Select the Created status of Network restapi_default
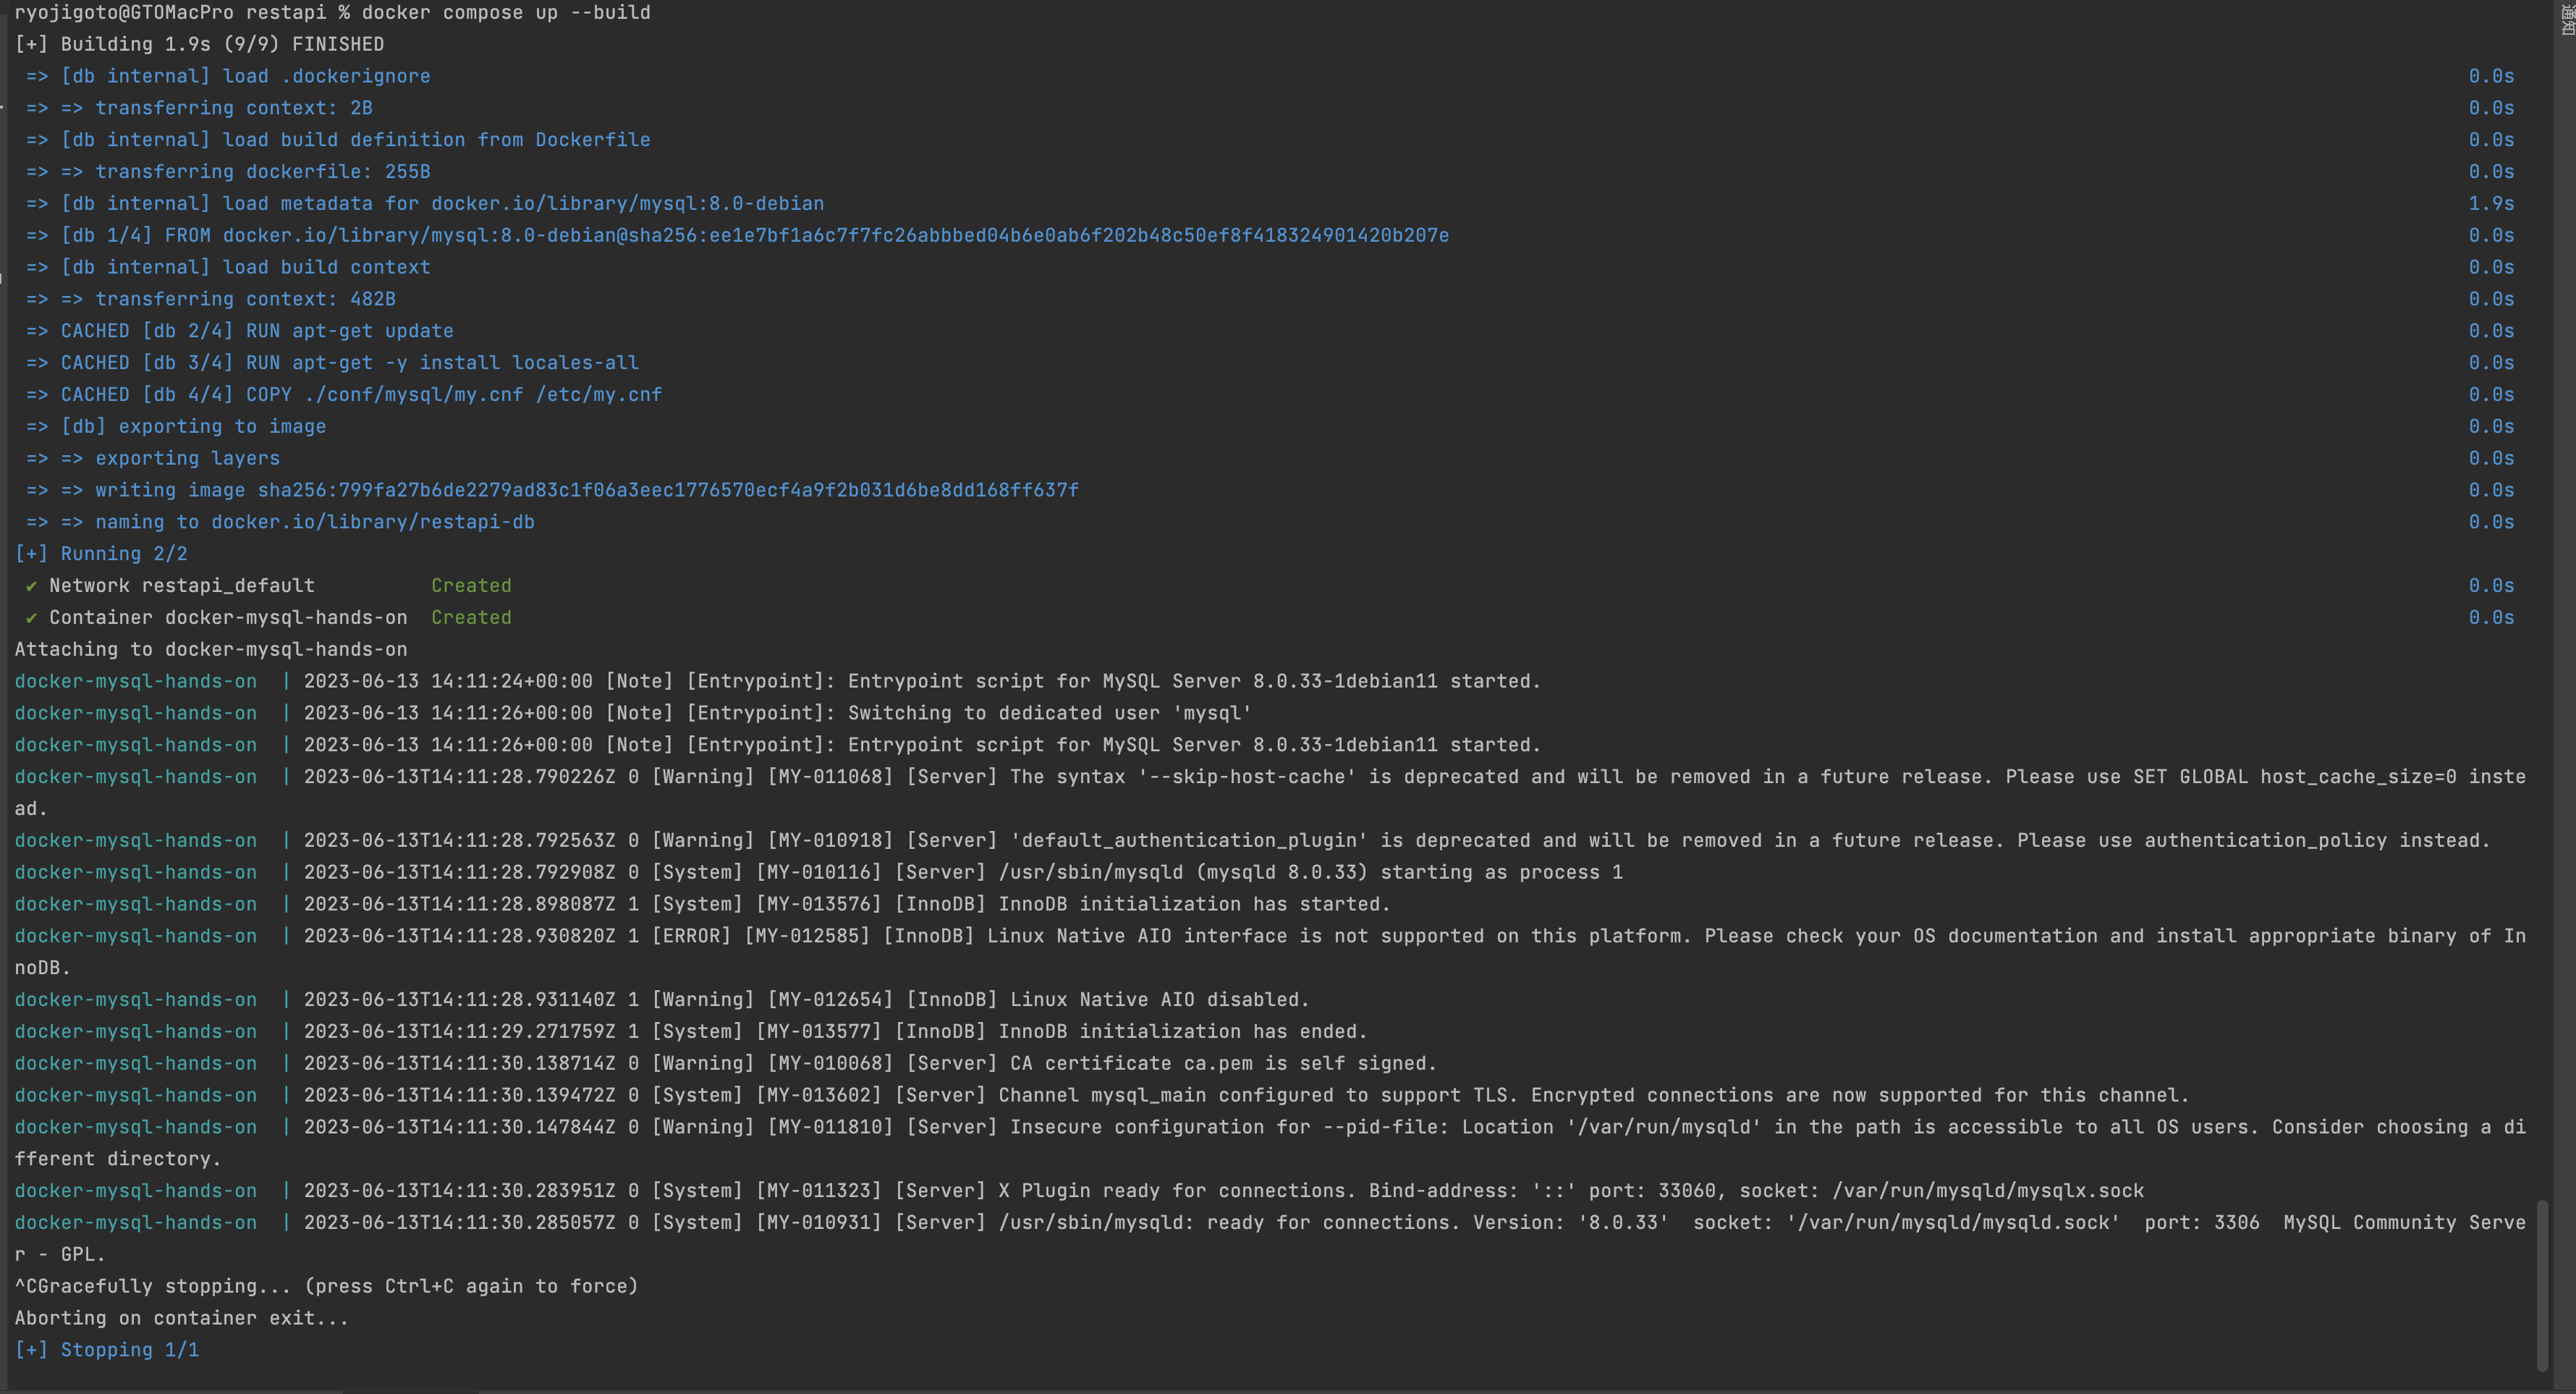 click(x=471, y=585)
